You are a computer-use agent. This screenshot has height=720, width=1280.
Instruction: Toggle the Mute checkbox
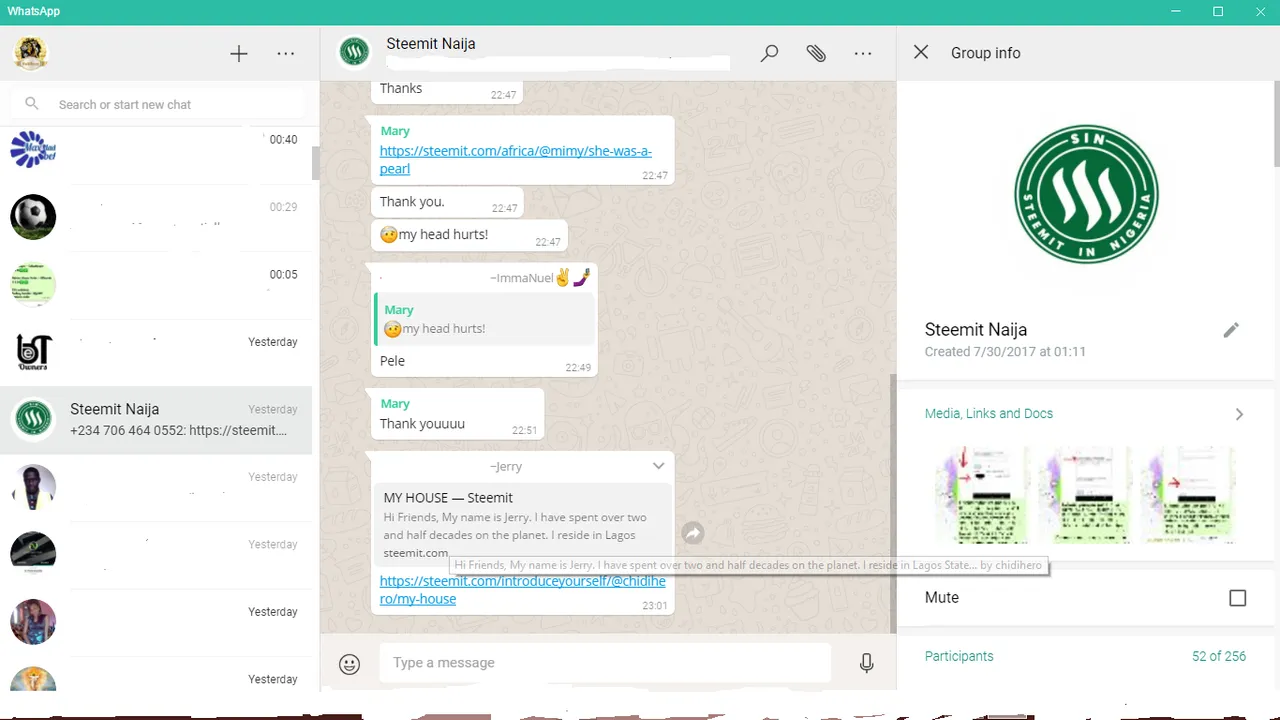[x=1238, y=598]
